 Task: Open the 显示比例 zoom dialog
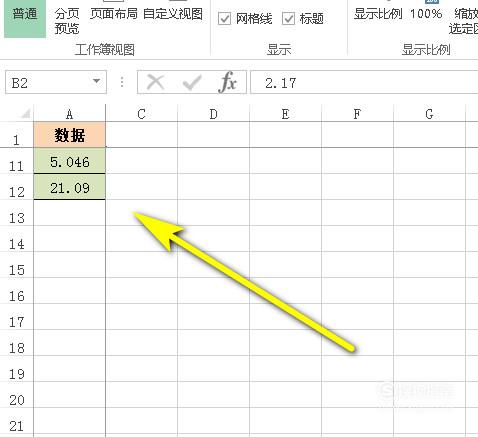(x=378, y=14)
